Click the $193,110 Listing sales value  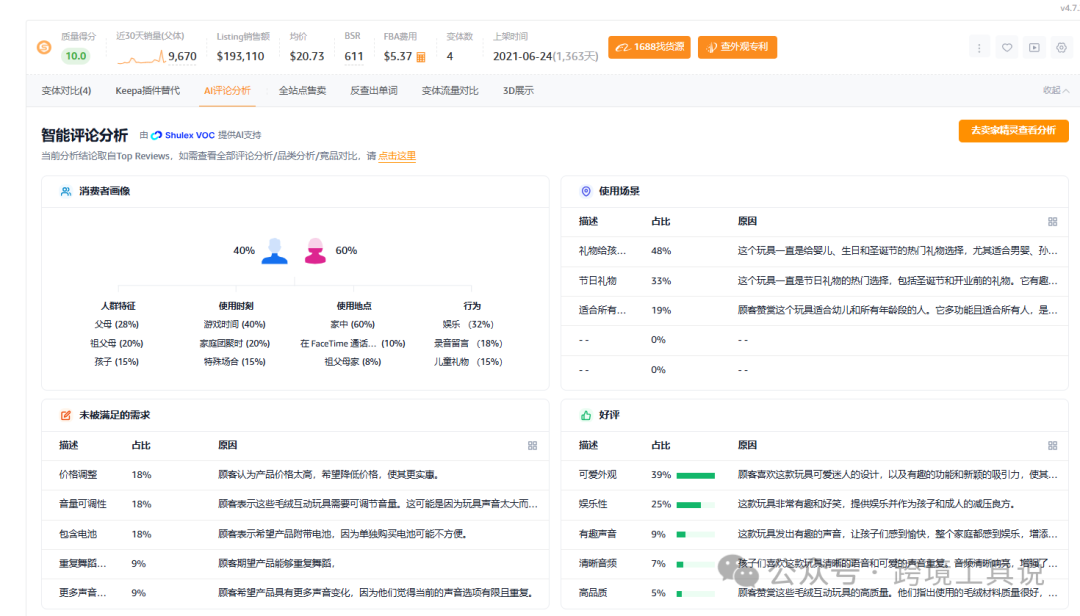240,57
